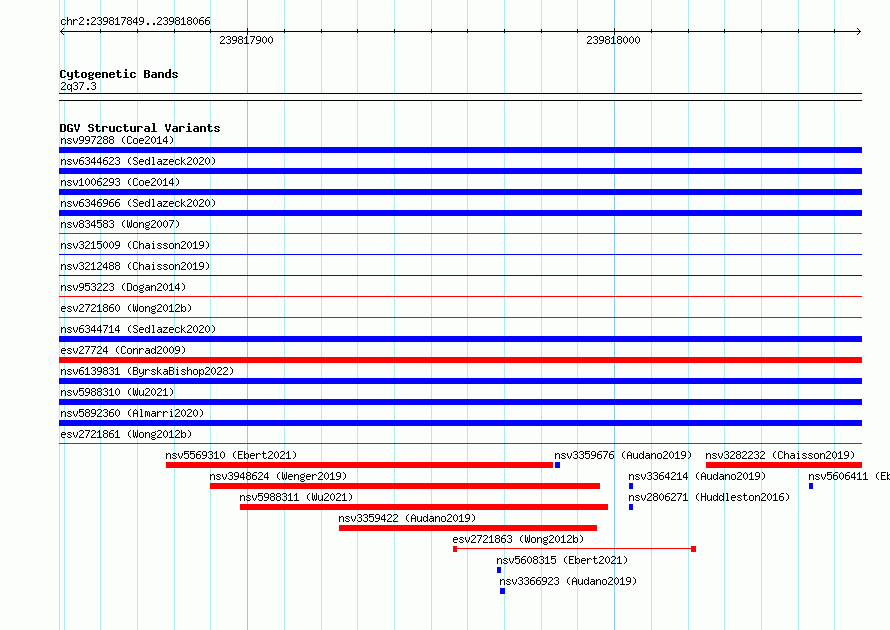The width and height of the screenshot is (890, 630).
Task: Click the small blue marker for nsv3364214
Action: [x=631, y=486]
